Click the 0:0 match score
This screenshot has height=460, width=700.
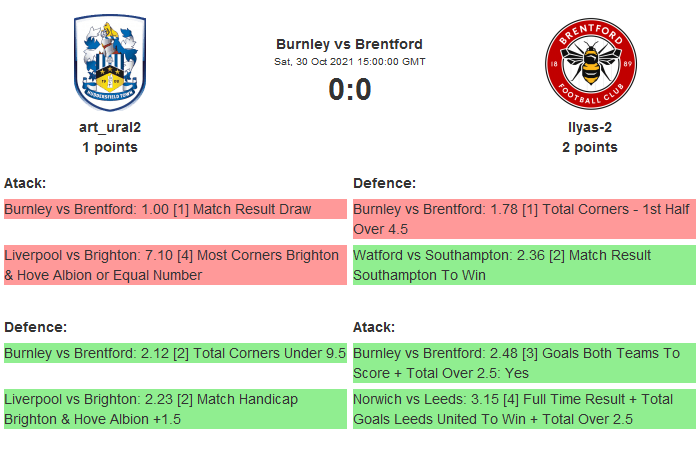click(349, 90)
